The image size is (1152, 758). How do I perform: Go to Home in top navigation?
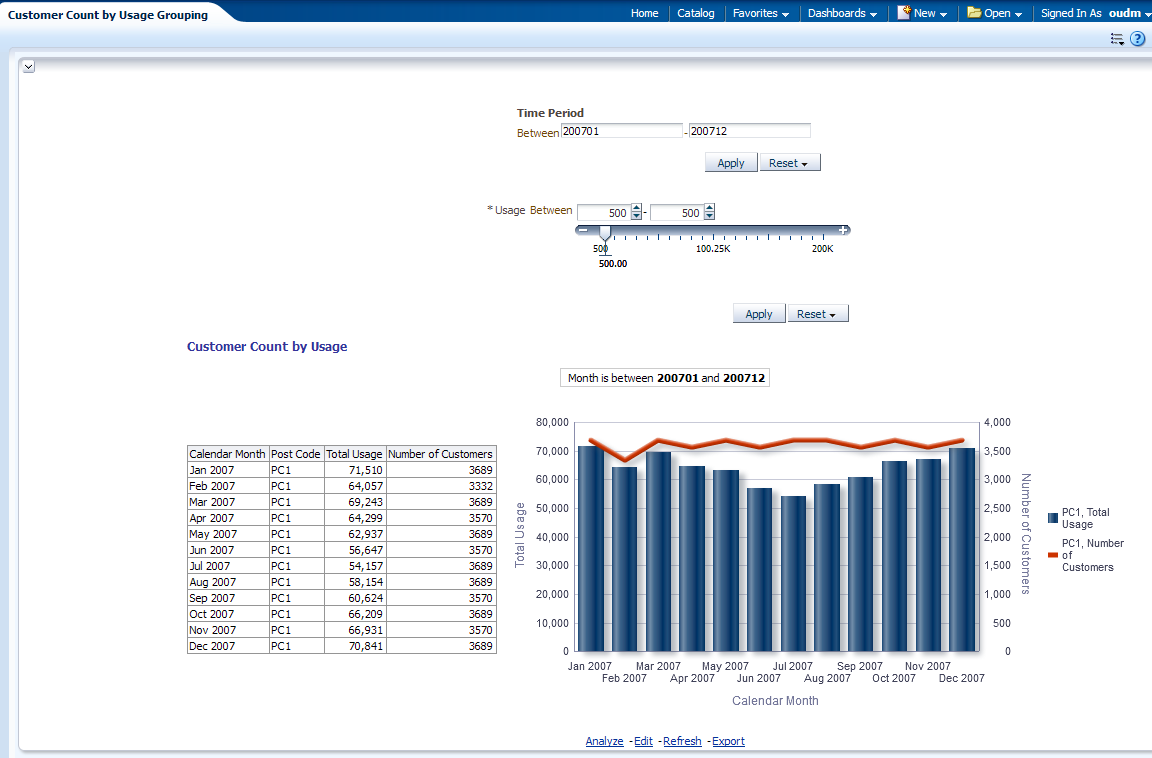point(644,13)
